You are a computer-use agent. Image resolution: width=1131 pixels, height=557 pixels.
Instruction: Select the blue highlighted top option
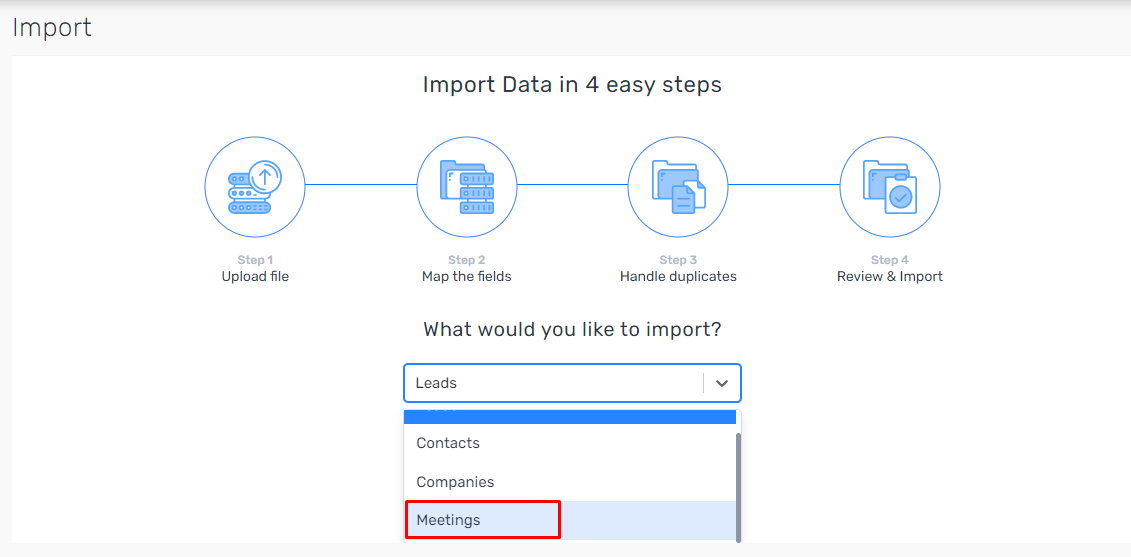tap(569, 416)
